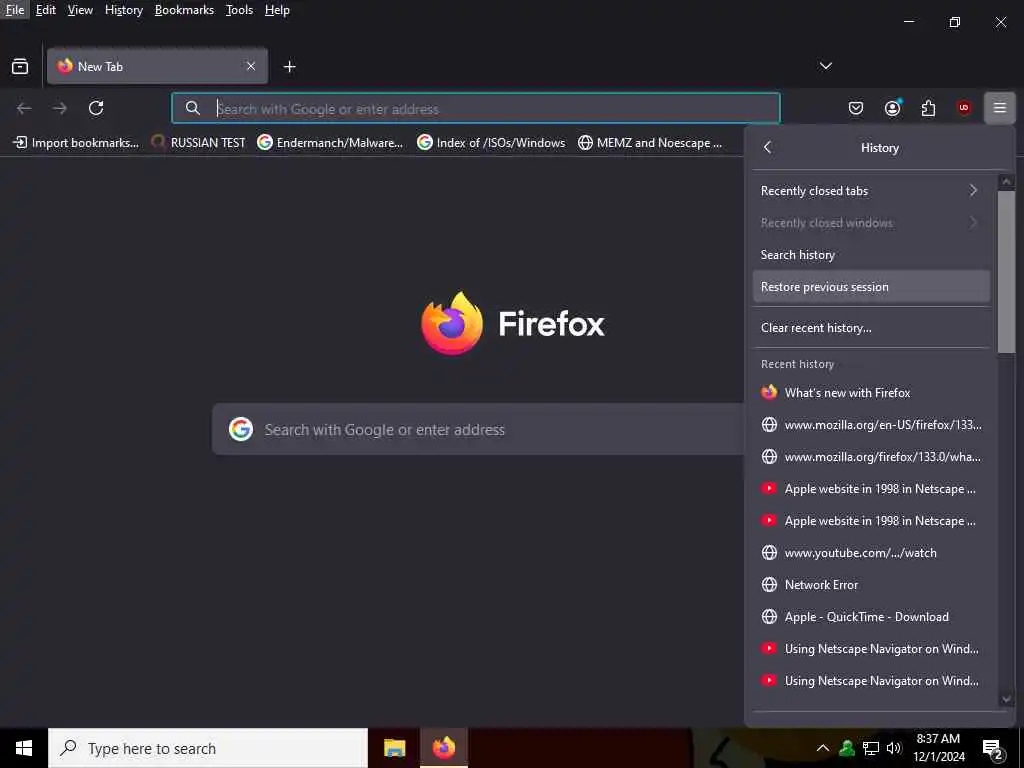Open the Tools menu
The image size is (1024, 768).
239,10
